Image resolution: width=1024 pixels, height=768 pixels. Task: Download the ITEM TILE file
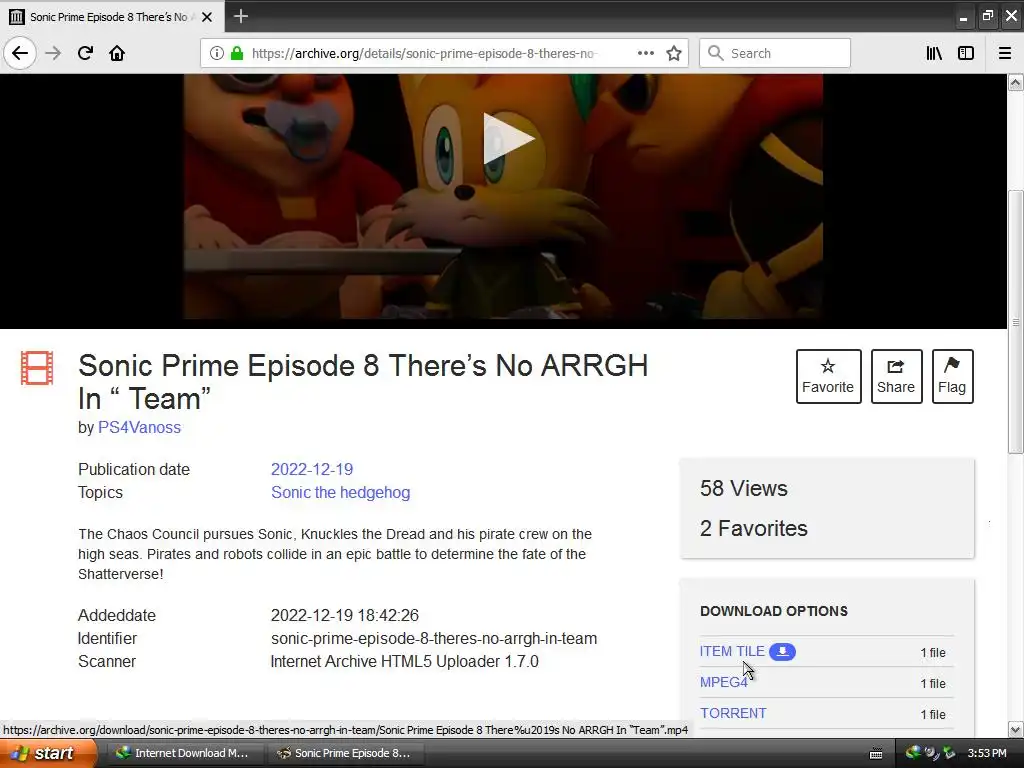[x=732, y=651]
